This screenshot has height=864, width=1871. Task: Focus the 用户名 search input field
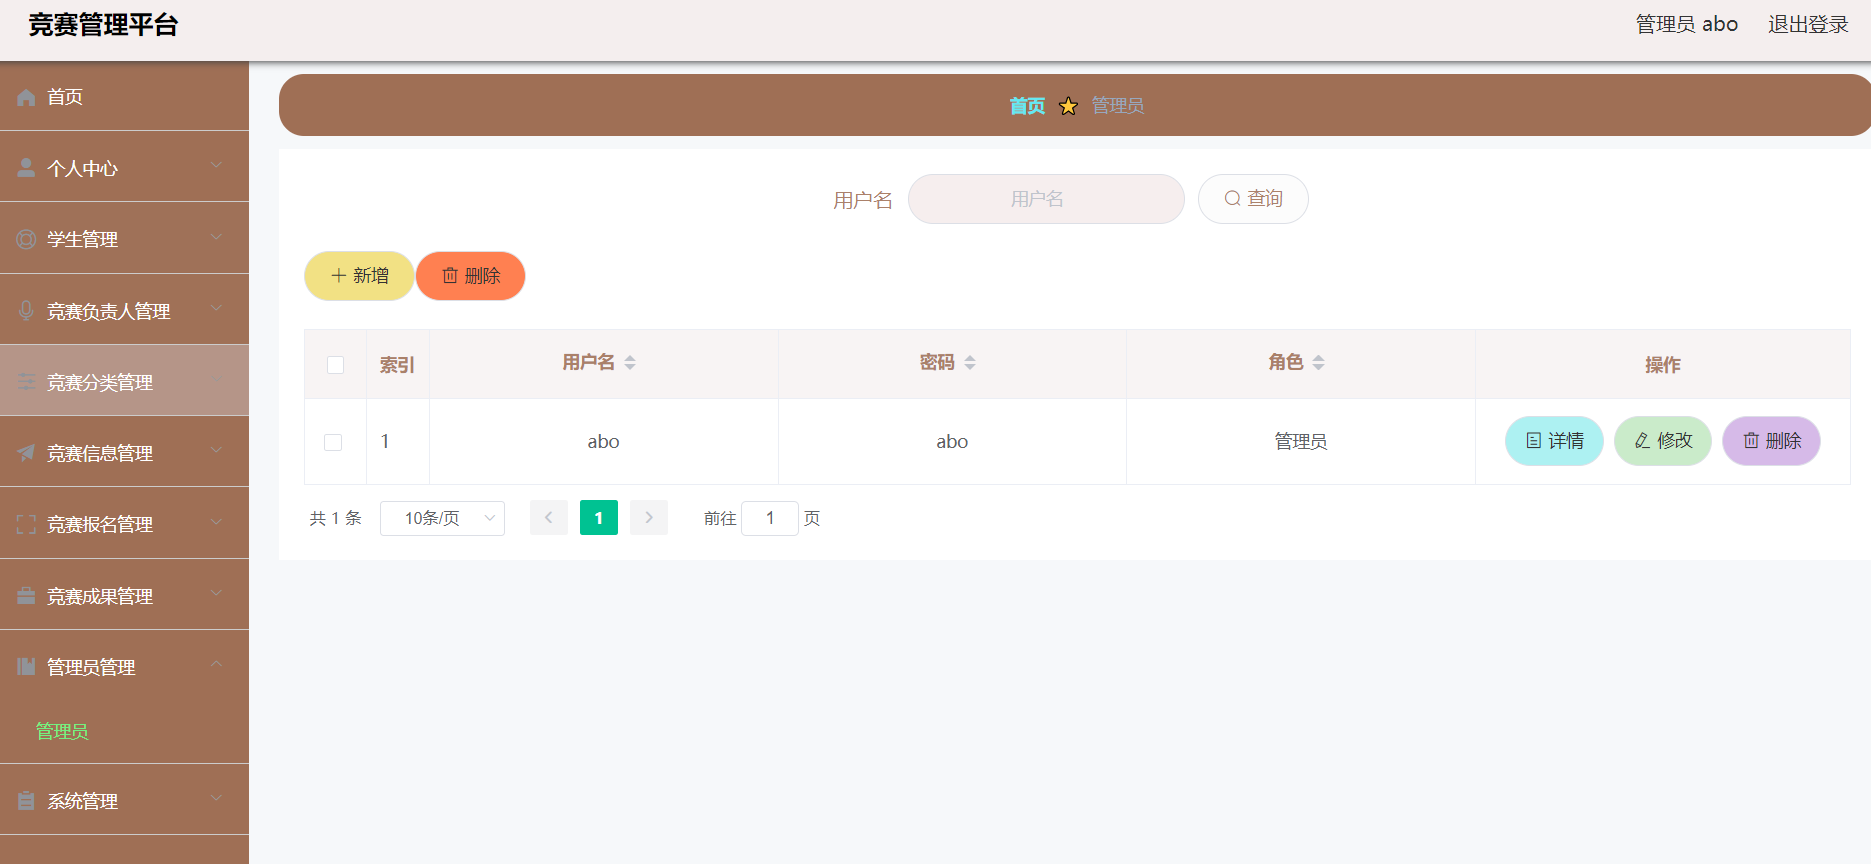click(x=1046, y=199)
